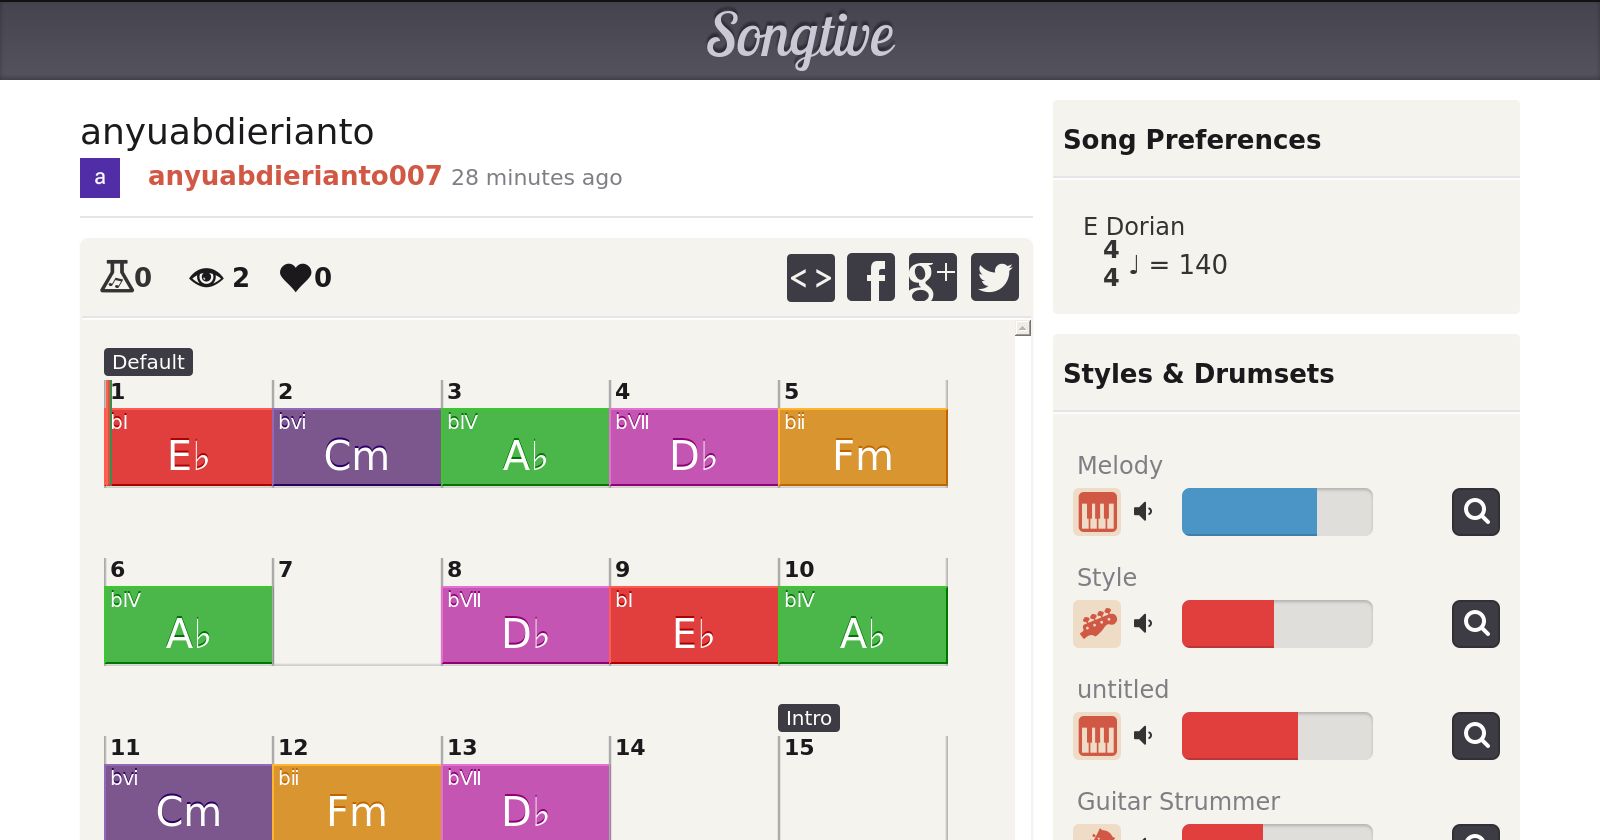Viewport: 1600px width, 840px height.
Task: Mute the Melody track speaker
Action: pyautogui.click(x=1143, y=512)
